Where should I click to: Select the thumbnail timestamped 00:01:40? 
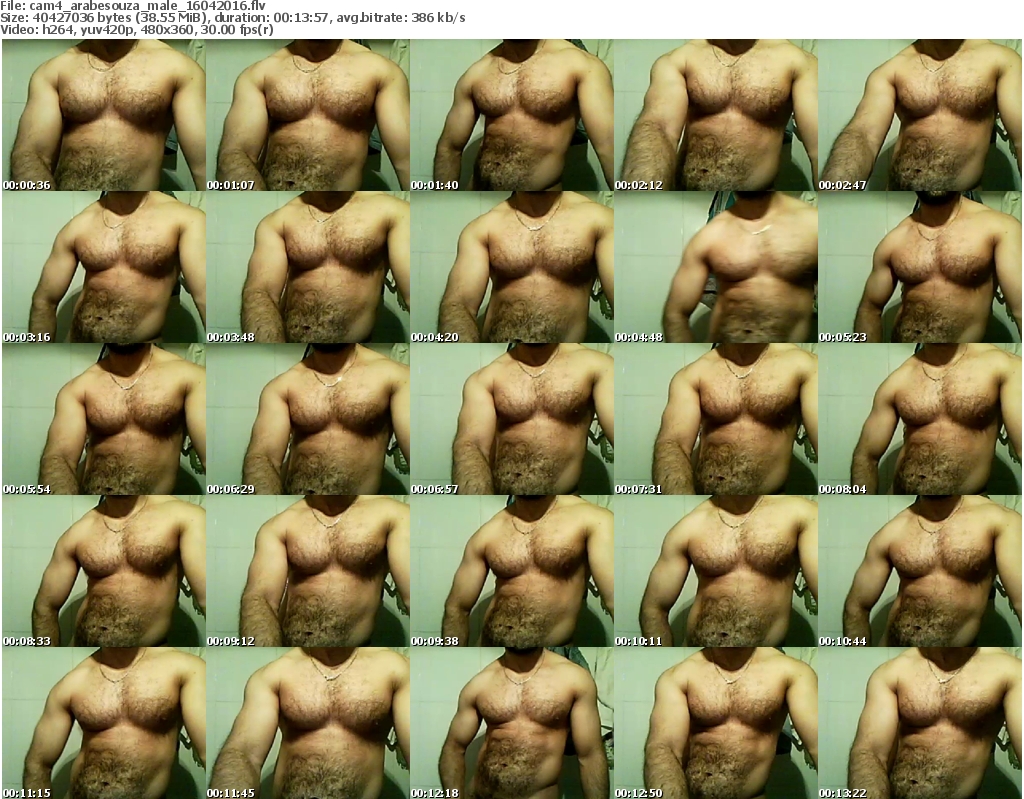[x=512, y=115]
